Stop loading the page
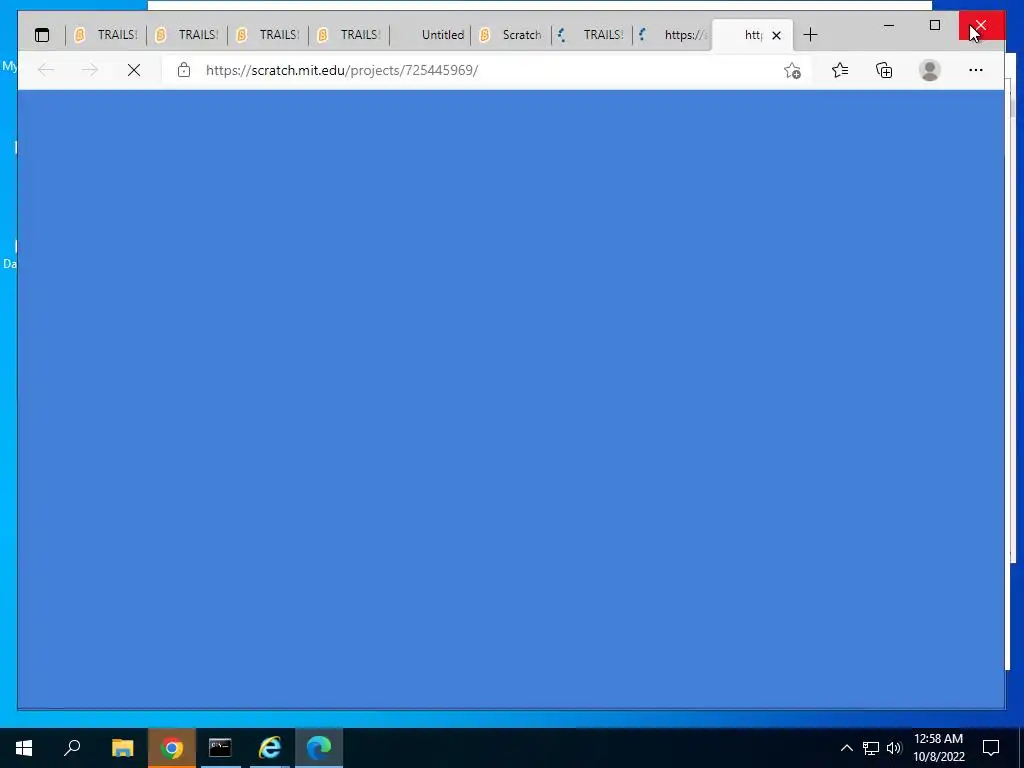Screen dimensions: 1024x768 coord(134,70)
